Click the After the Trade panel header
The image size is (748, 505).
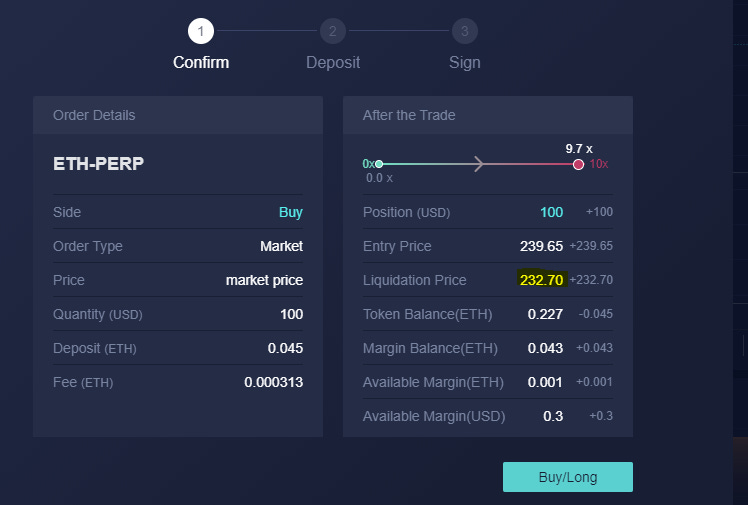(488, 115)
